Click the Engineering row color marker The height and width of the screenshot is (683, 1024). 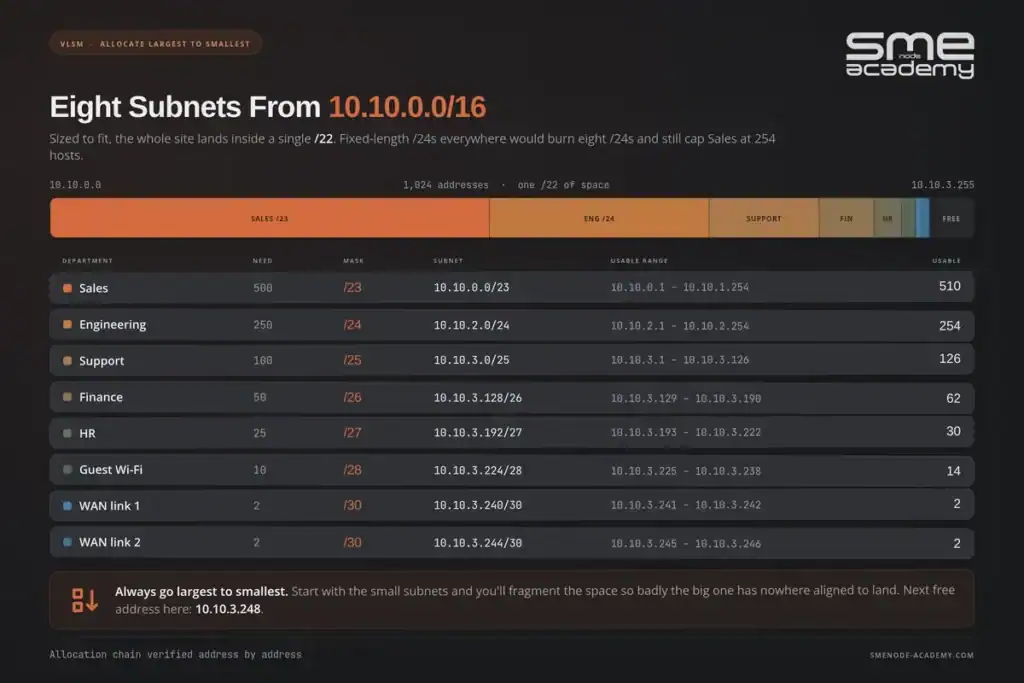point(67,325)
